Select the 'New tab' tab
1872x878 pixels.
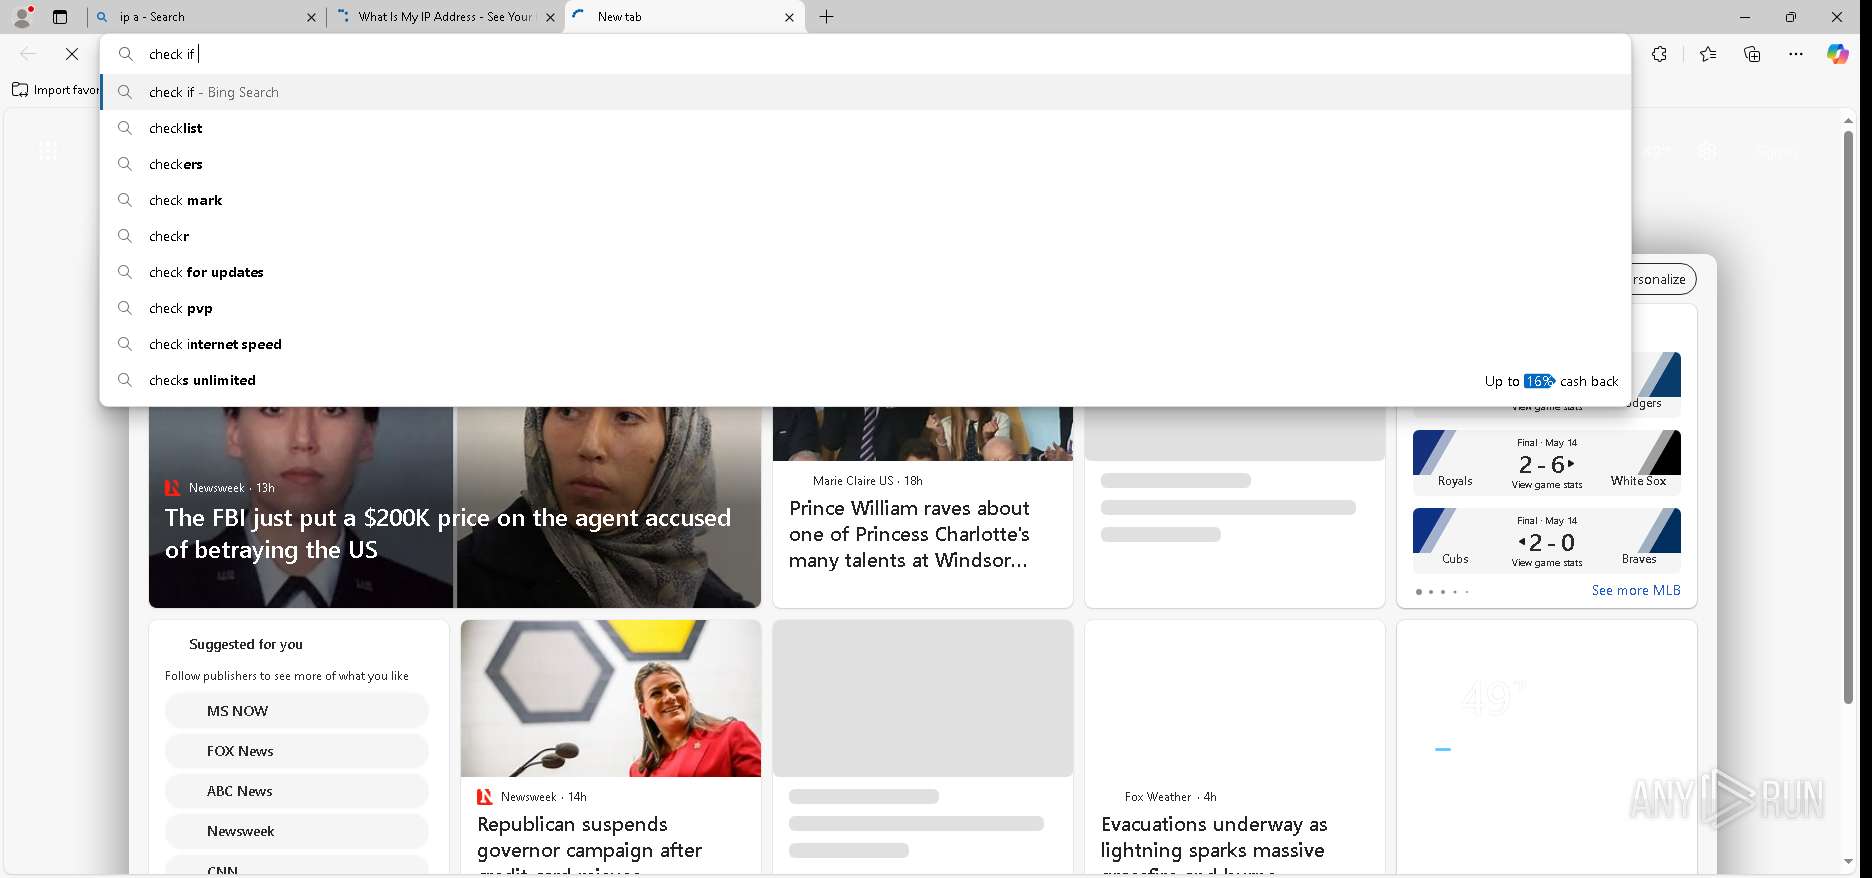pyautogui.click(x=685, y=17)
